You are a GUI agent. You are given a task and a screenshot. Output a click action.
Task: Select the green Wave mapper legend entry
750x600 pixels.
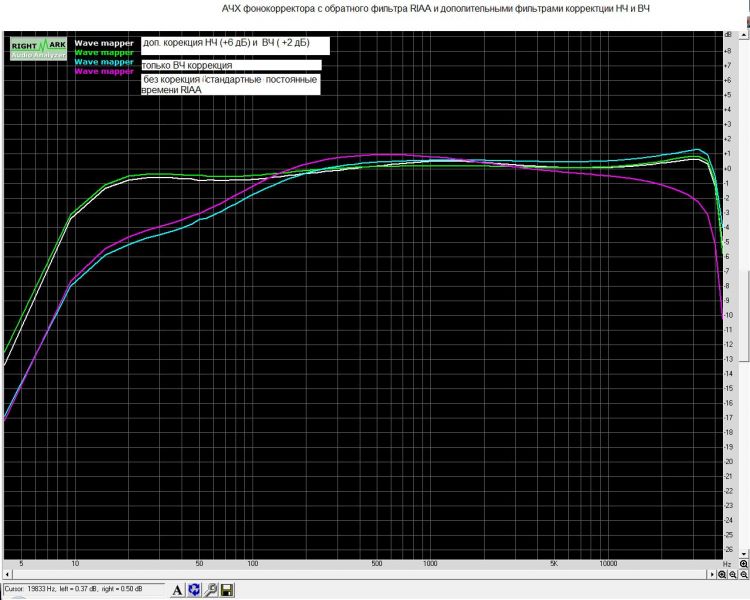pyautogui.click(x=104, y=53)
